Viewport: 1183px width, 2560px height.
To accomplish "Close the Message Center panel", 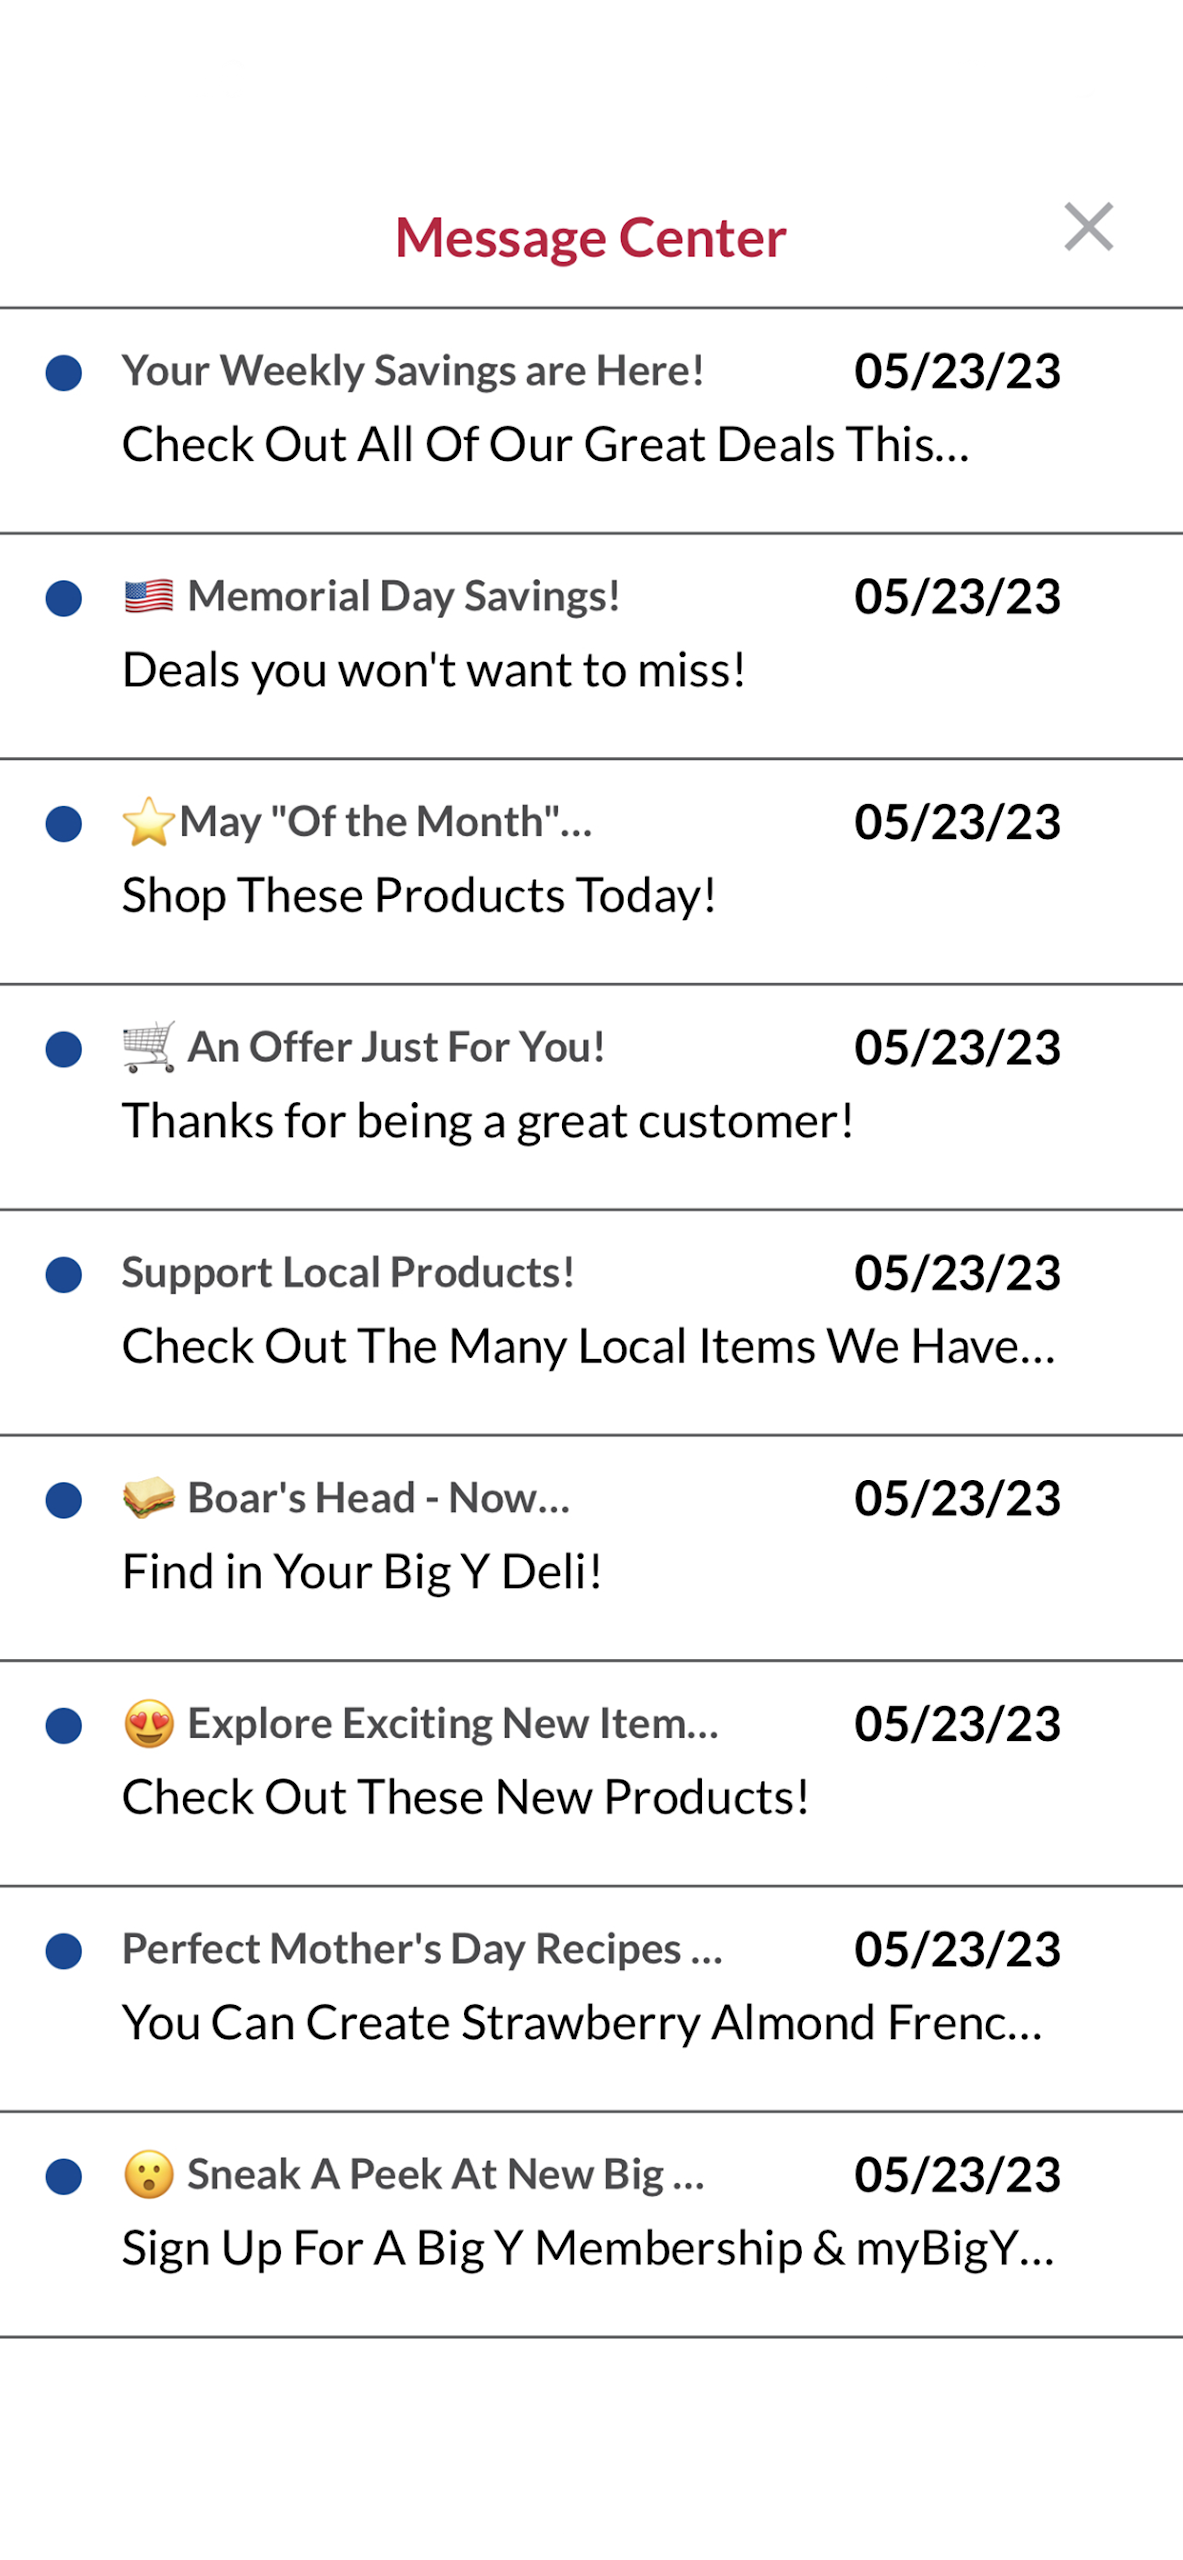I will click(x=1088, y=227).
